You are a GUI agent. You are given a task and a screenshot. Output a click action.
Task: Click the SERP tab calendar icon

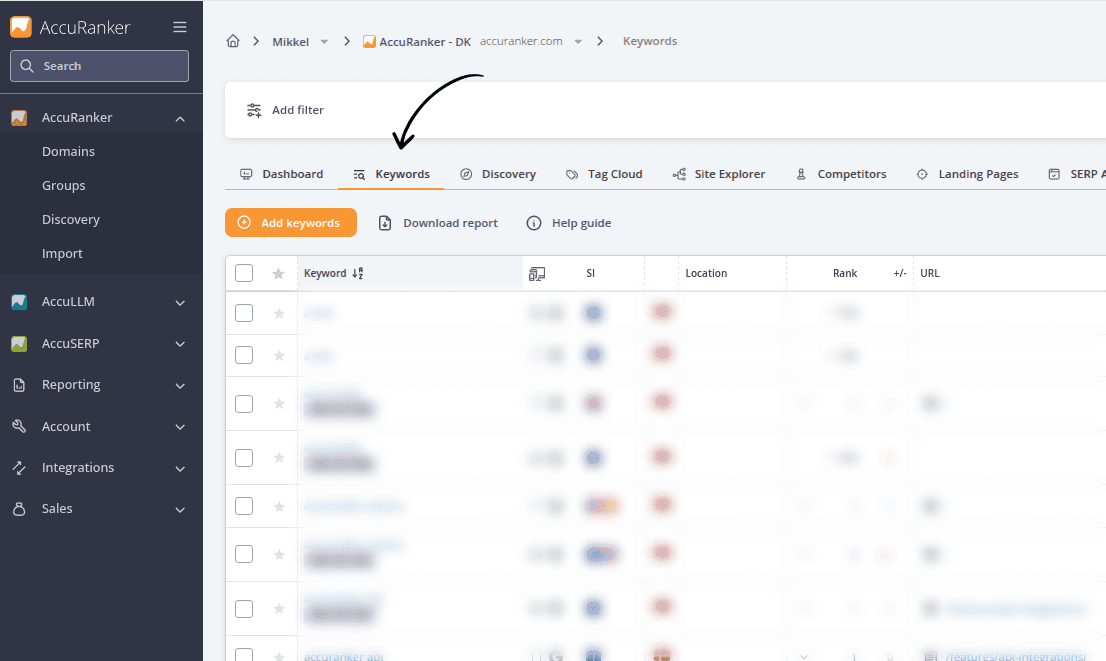[1054, 174]
